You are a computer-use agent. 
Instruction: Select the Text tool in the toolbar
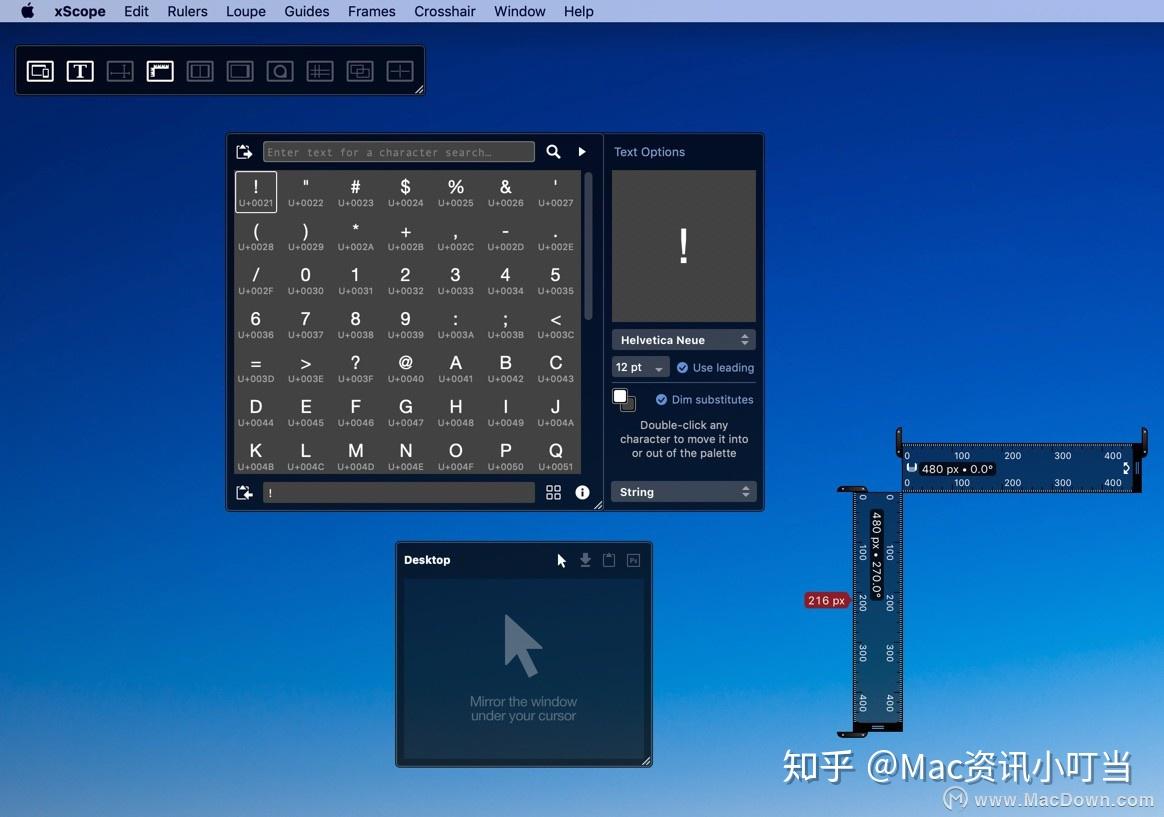(x=79, y=71)
